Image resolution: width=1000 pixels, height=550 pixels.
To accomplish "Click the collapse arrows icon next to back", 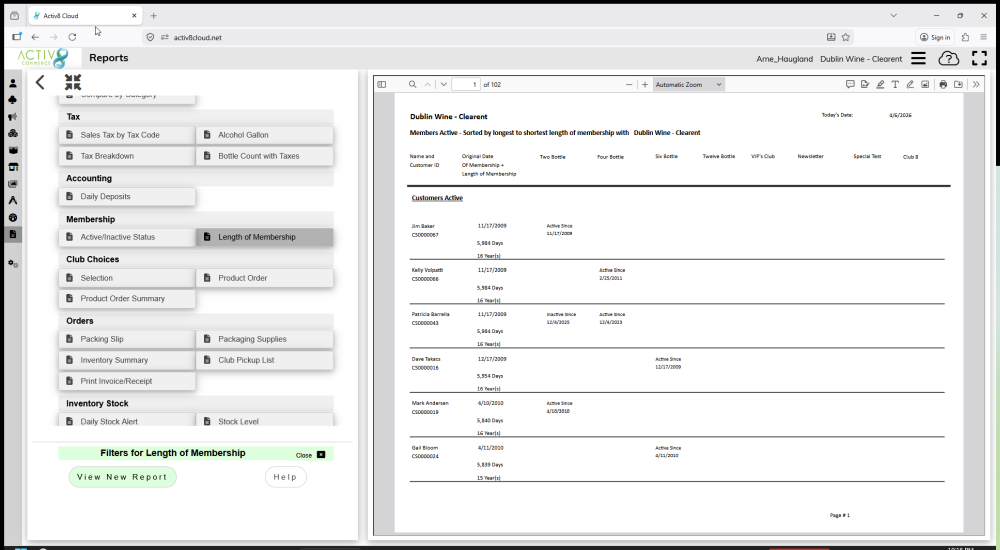I will (73, 82).
